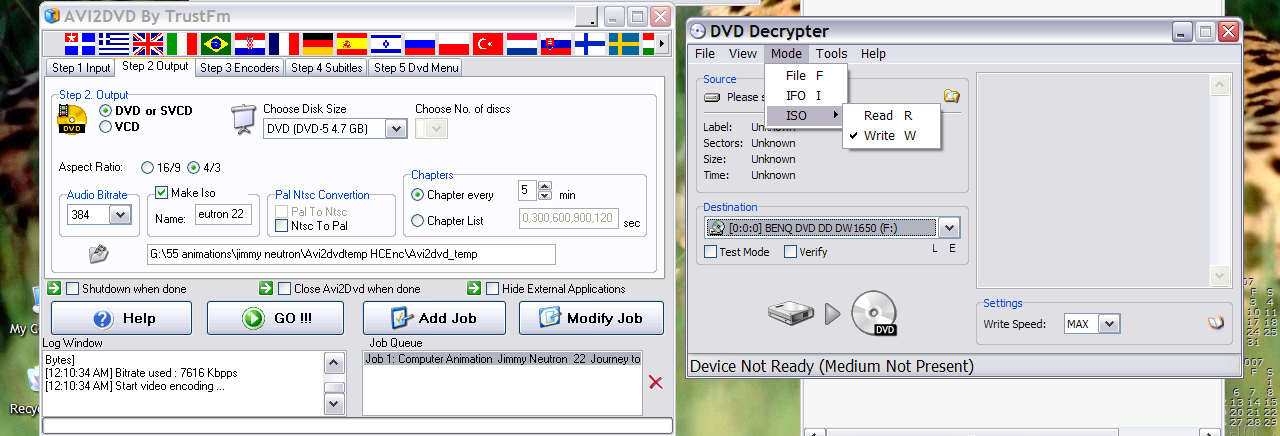Select the Finnish flag language
The height and width of the screenshot is (436, 1280).
tap(589, 44)
